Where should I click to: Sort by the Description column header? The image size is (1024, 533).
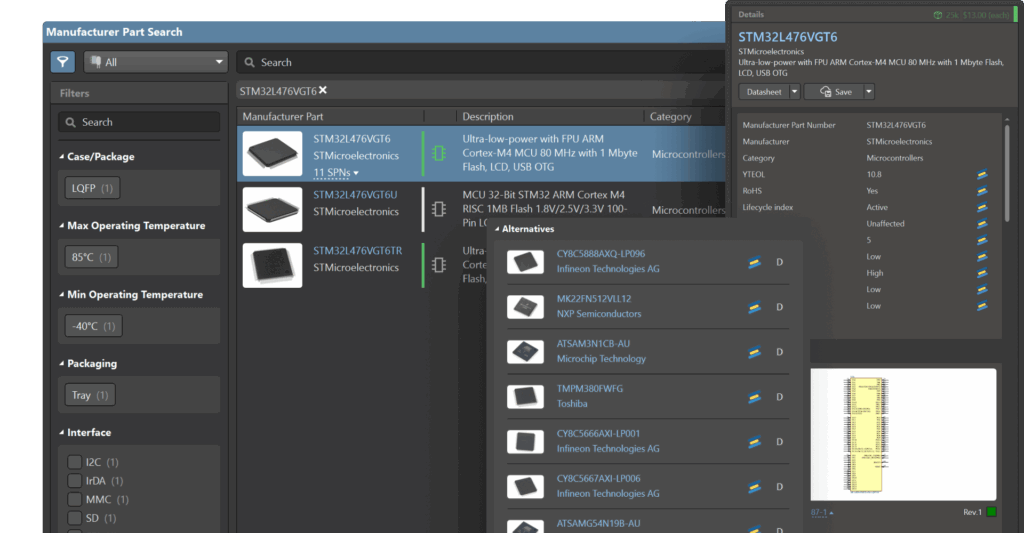click(x=488, y=117)
